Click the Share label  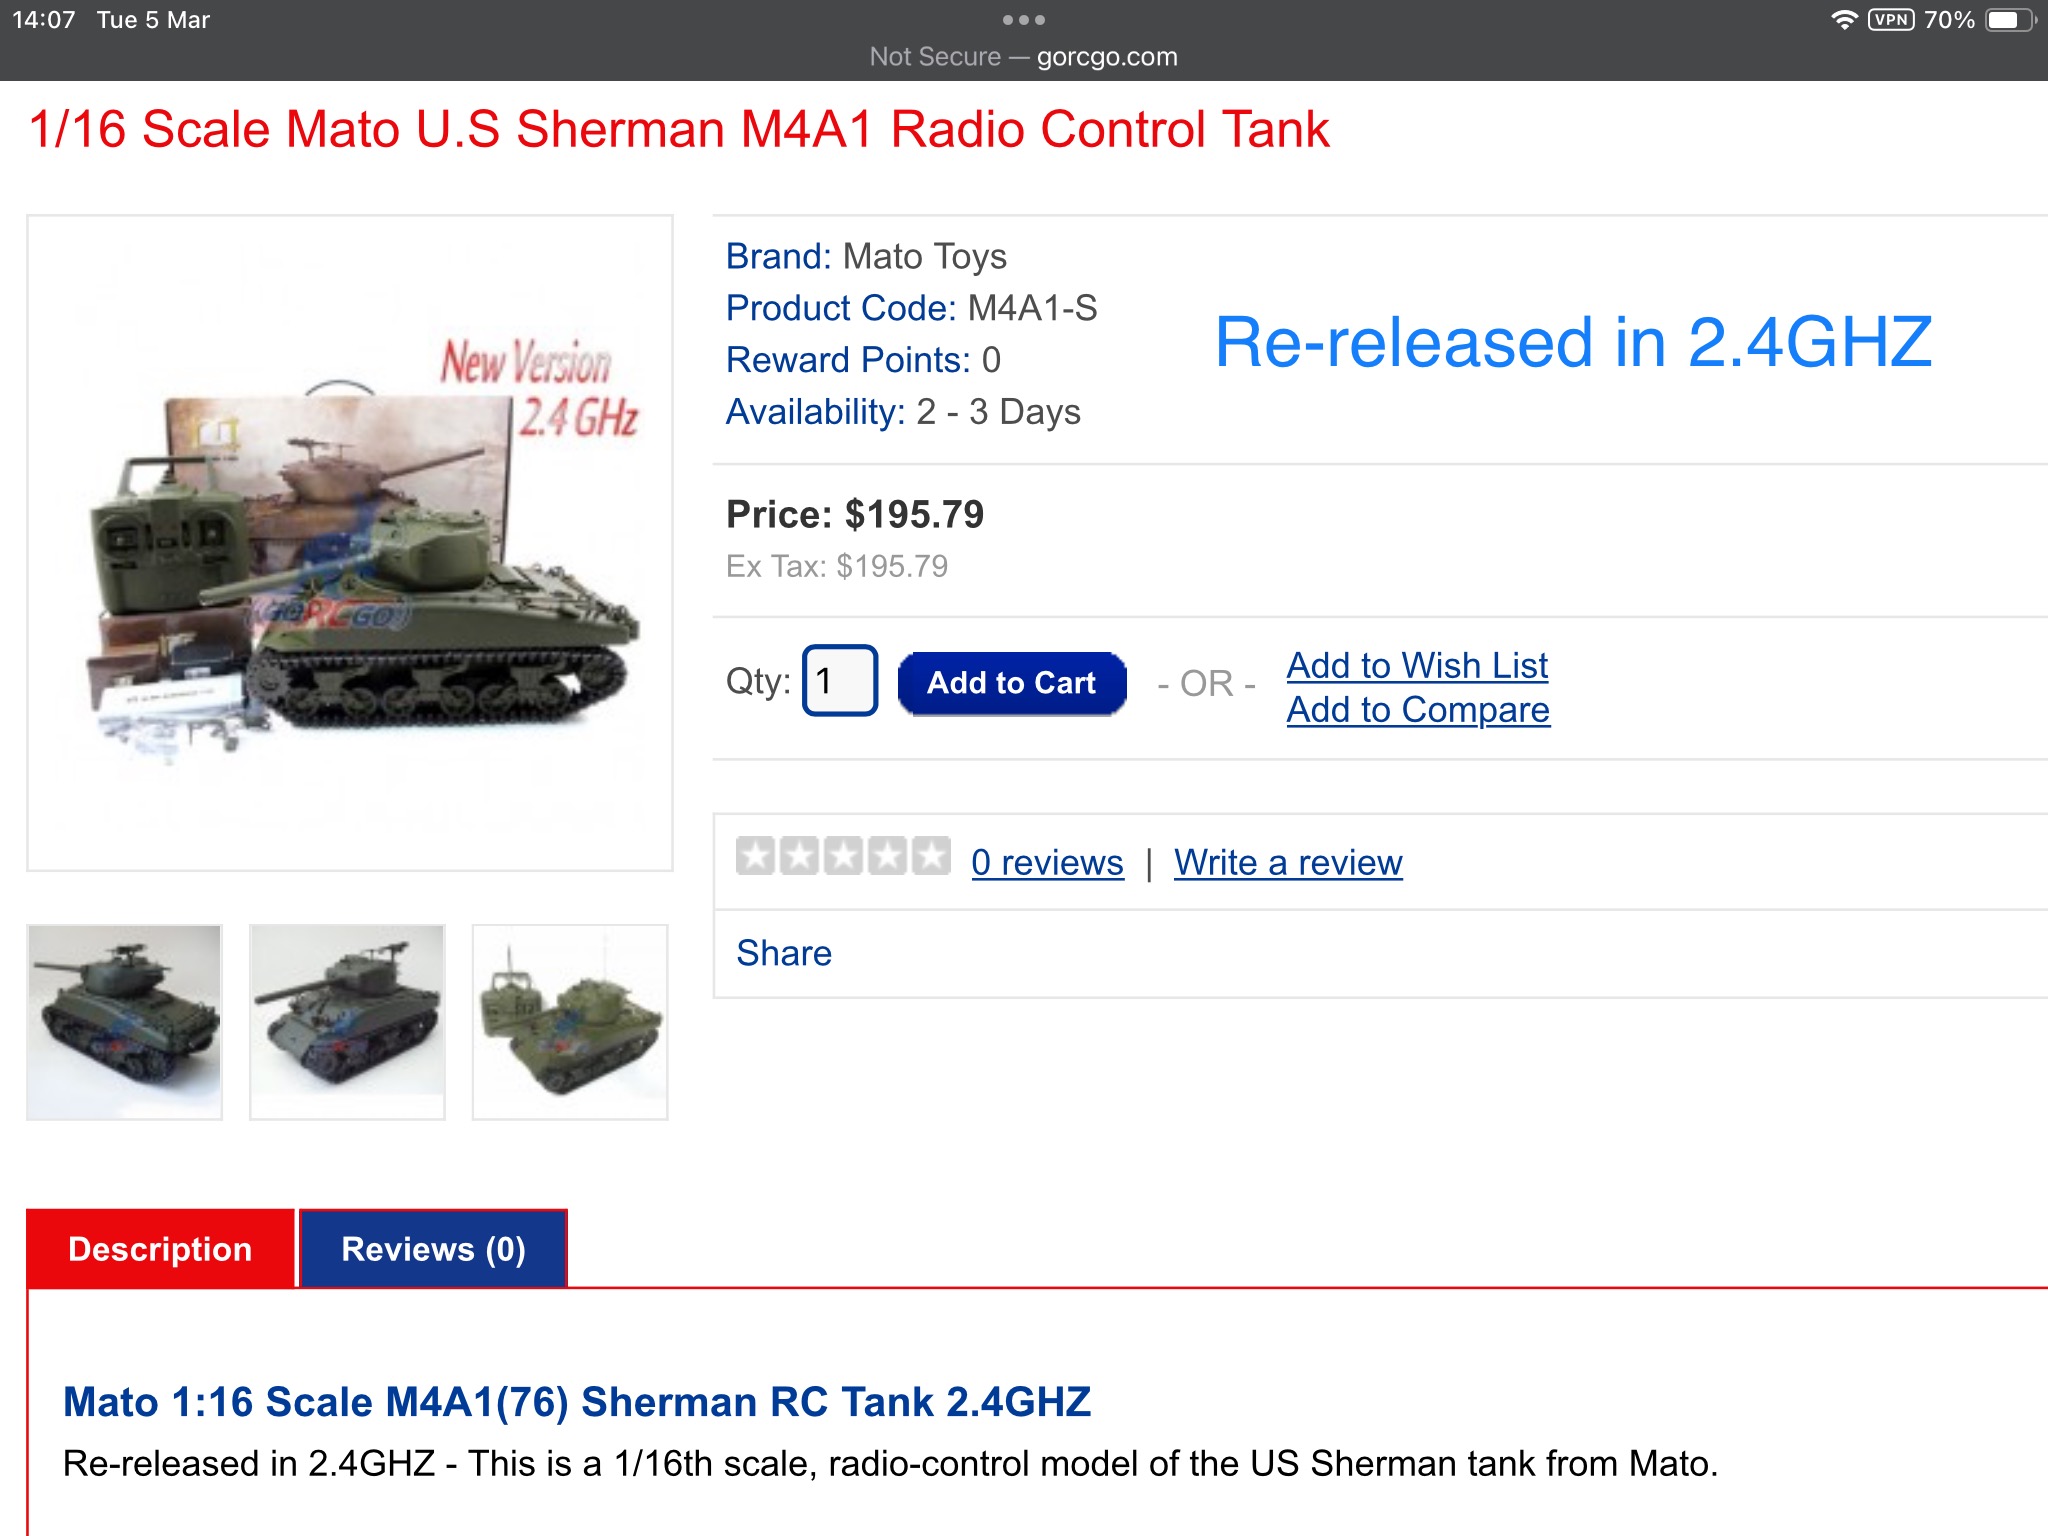point(784,953)
